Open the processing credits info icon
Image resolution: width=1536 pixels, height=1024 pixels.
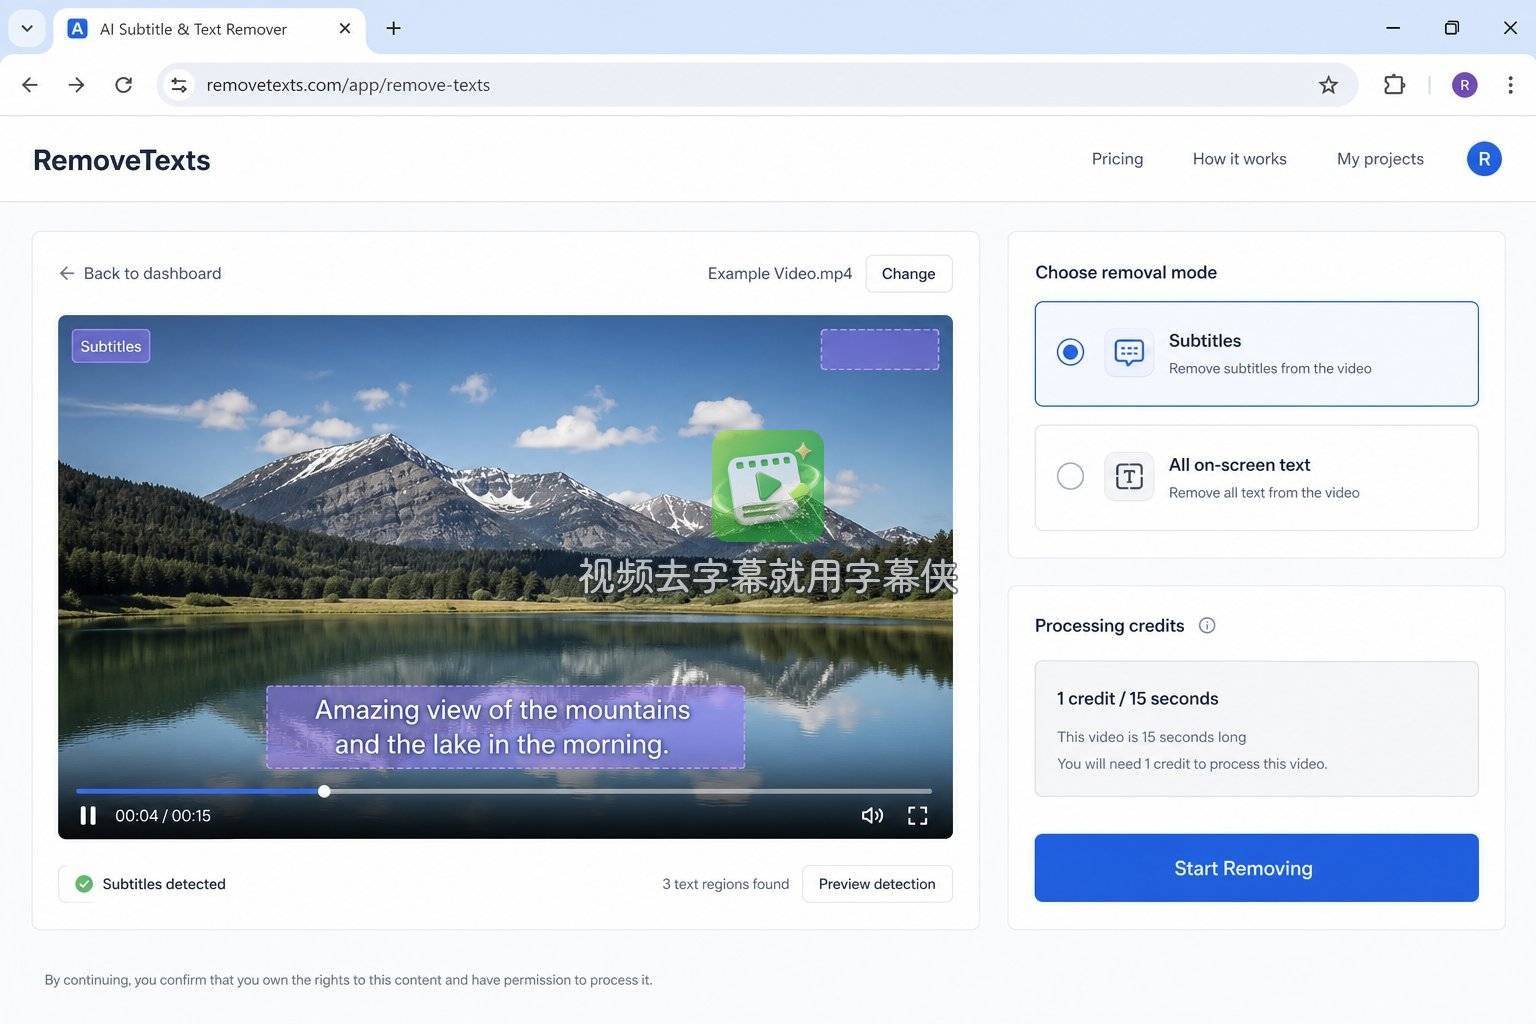tap(1207, 626)
